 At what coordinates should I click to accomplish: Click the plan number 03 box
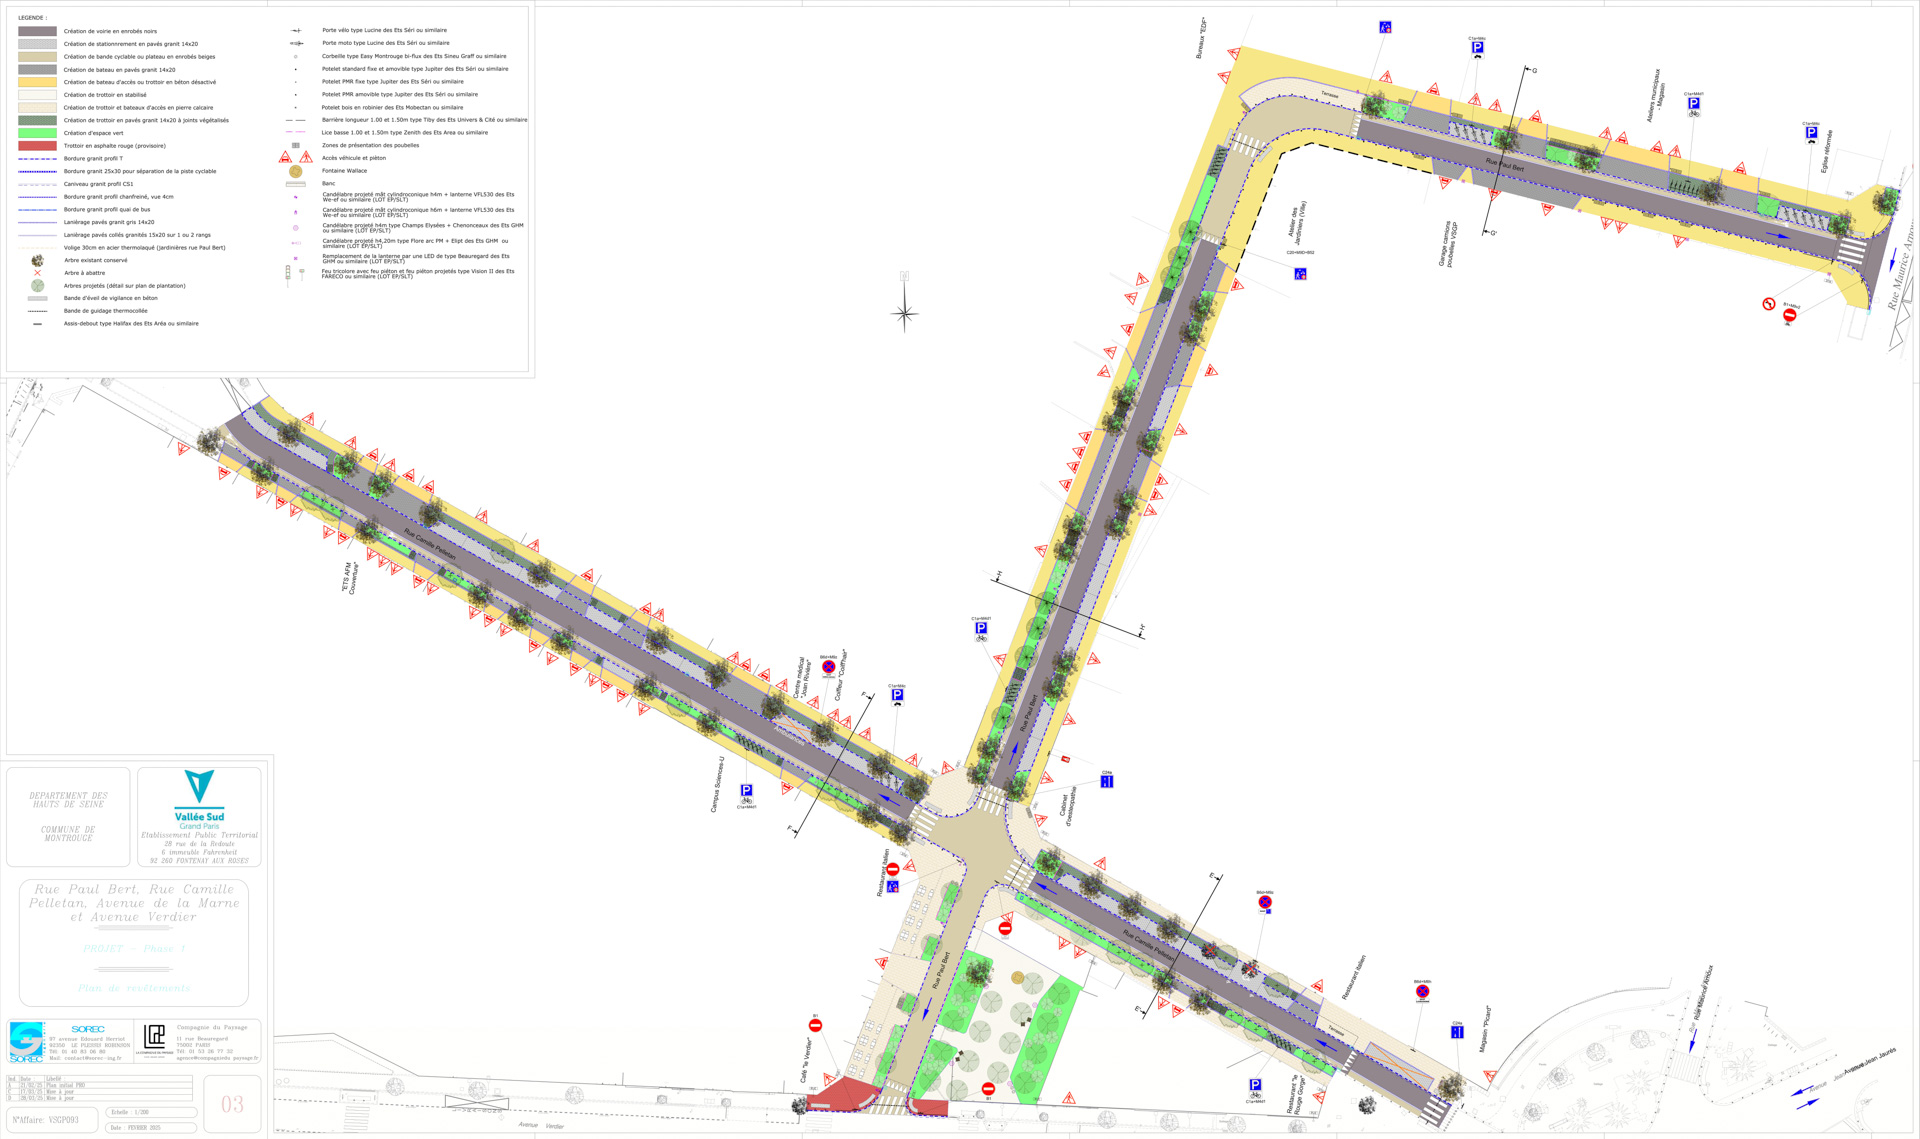pyautogui.click(x=233, y=1104)
